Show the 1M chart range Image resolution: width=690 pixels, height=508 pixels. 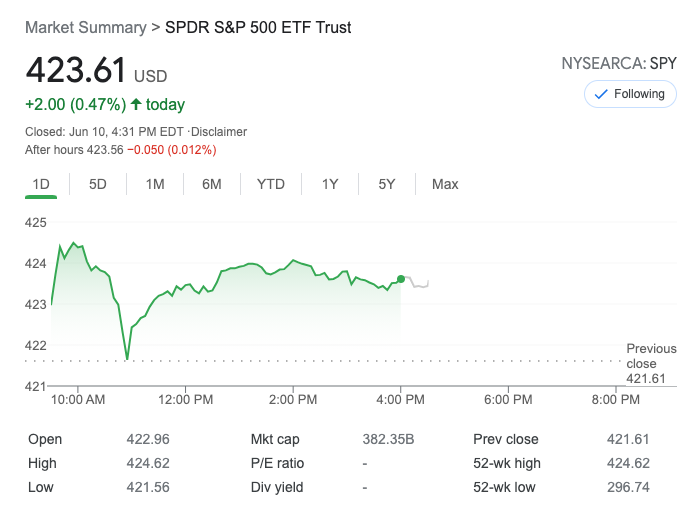pos(155,184)
